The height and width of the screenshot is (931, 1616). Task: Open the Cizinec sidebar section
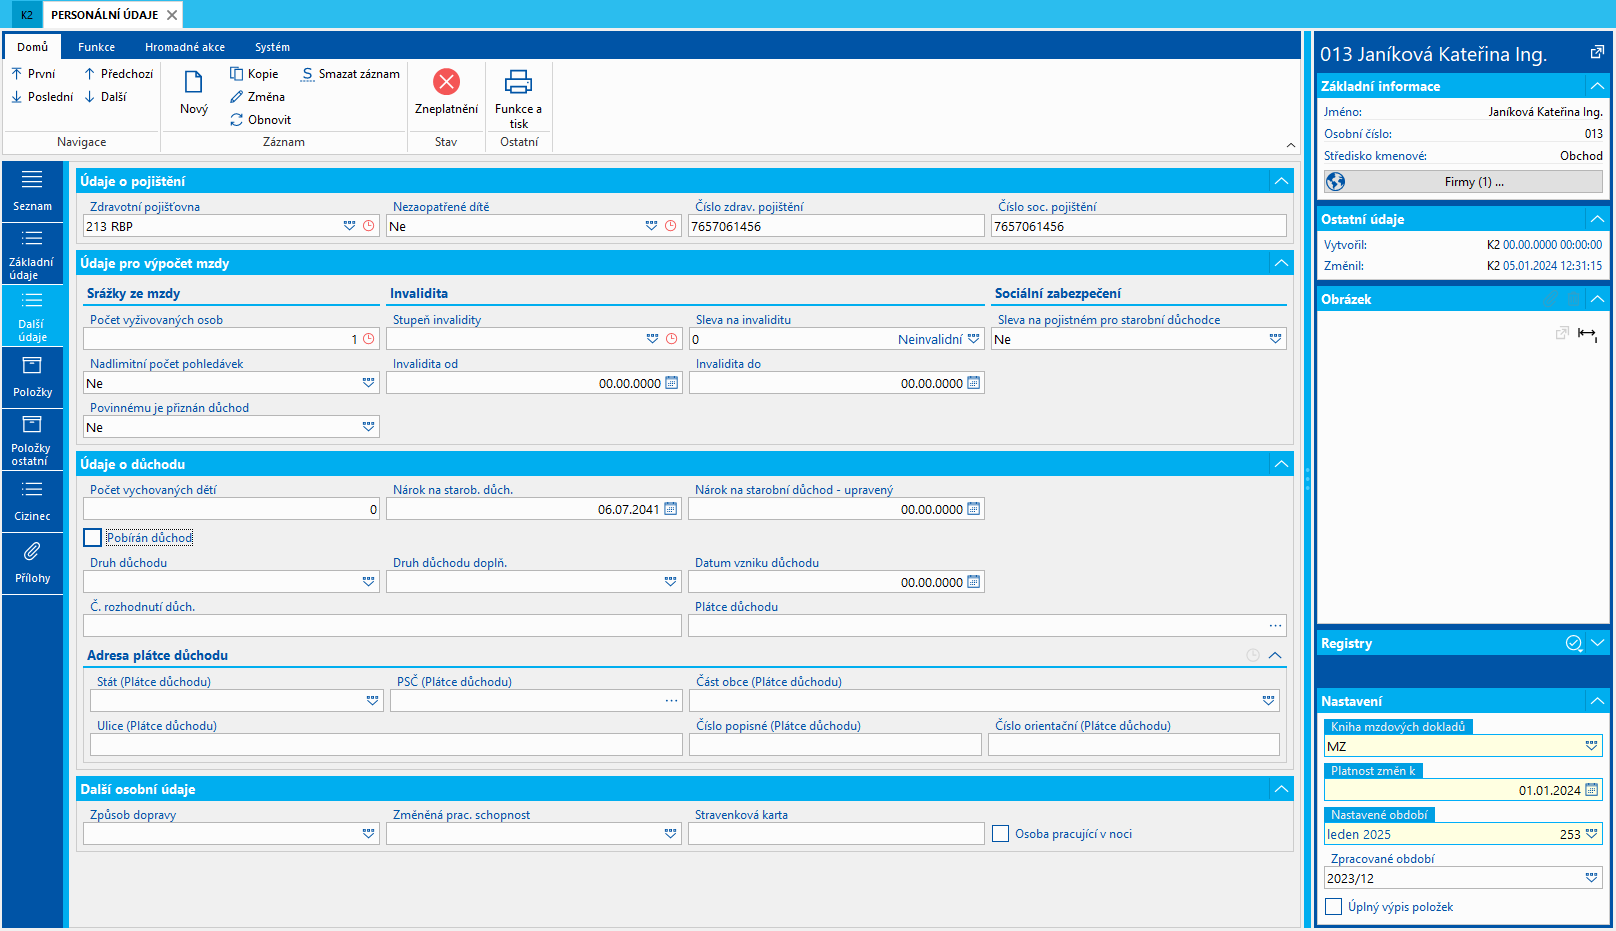tap(32, 501)
